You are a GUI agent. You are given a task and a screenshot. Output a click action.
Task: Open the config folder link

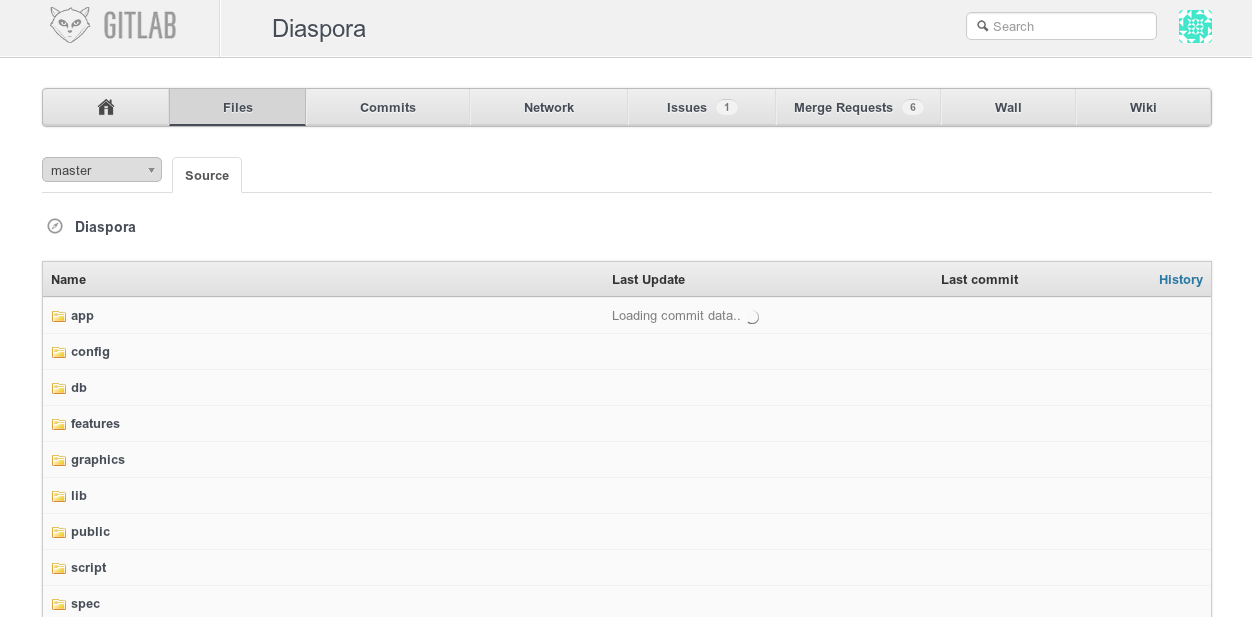(90, 352)
